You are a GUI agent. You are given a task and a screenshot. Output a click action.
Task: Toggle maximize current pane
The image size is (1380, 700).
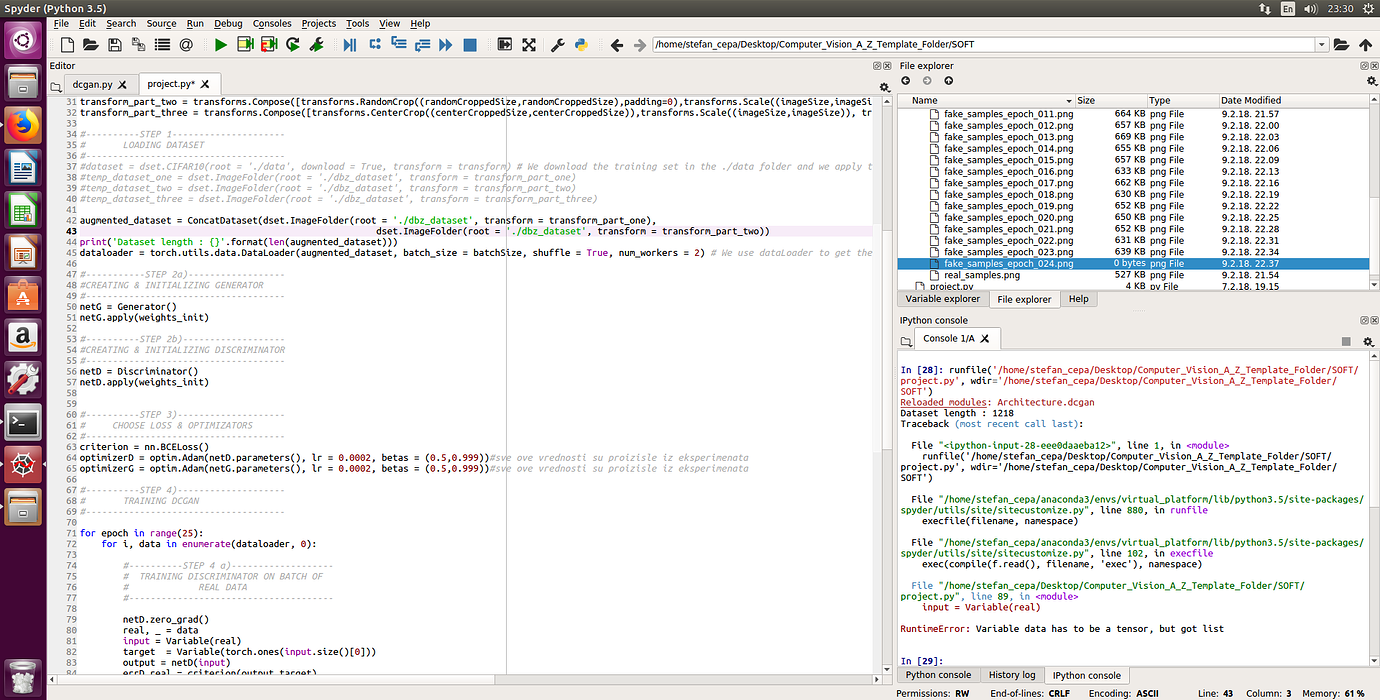tap(504, 45)
